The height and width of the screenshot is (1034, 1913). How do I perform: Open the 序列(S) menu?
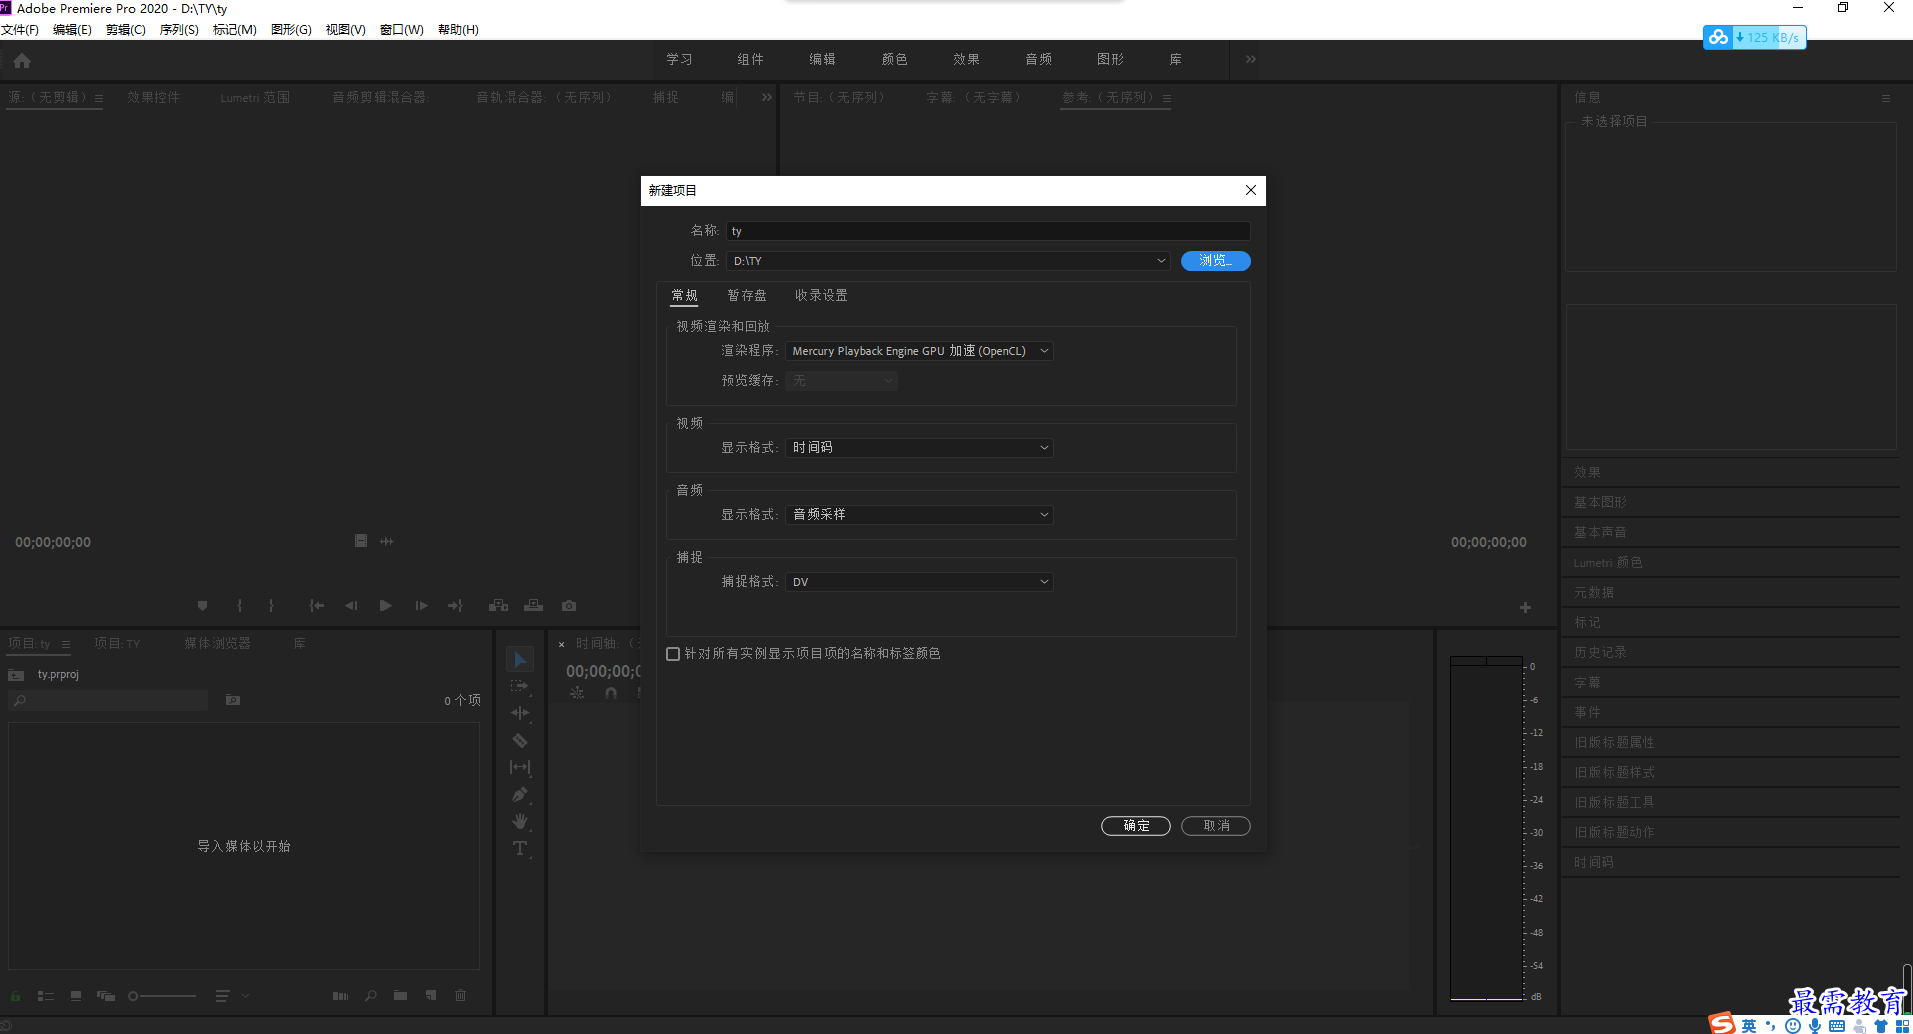[179, 29]
